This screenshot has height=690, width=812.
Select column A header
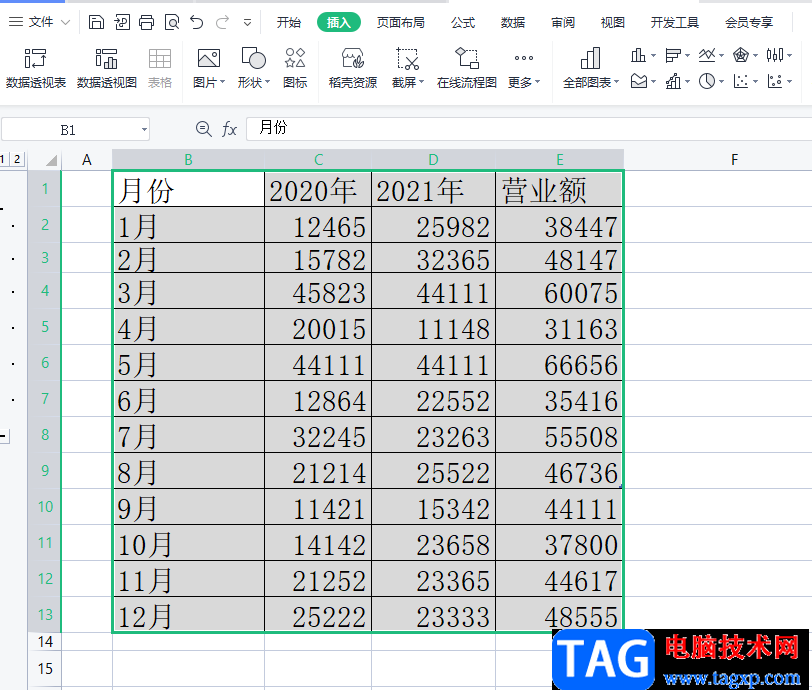87,160
